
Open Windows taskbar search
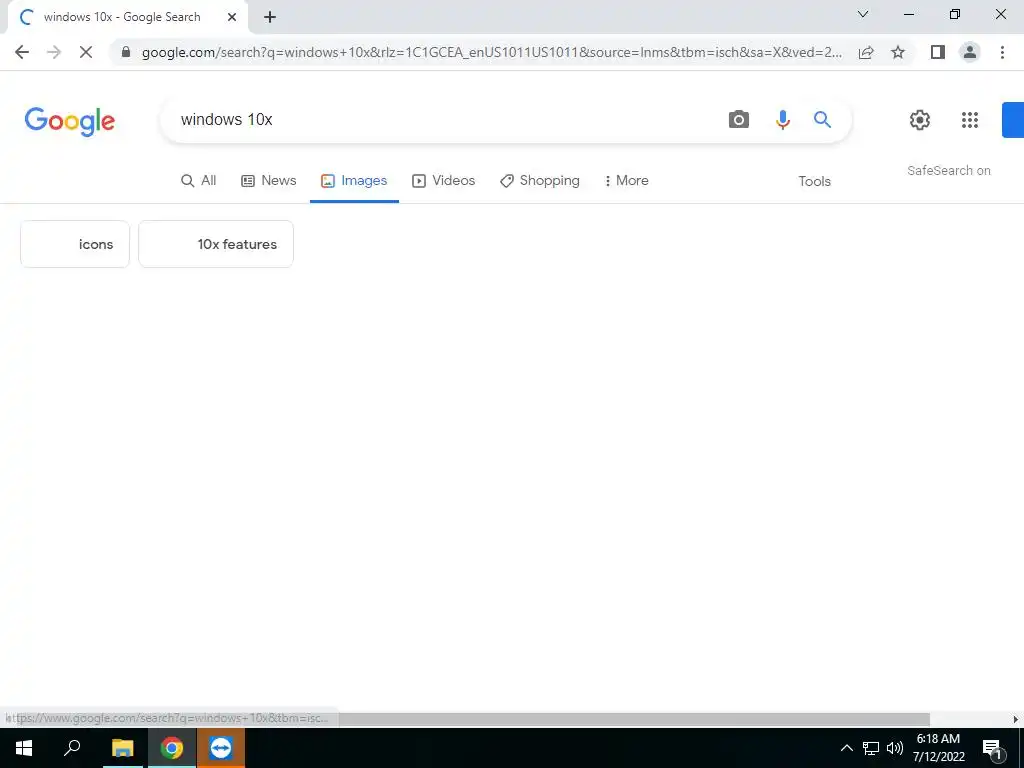point(72,748)
